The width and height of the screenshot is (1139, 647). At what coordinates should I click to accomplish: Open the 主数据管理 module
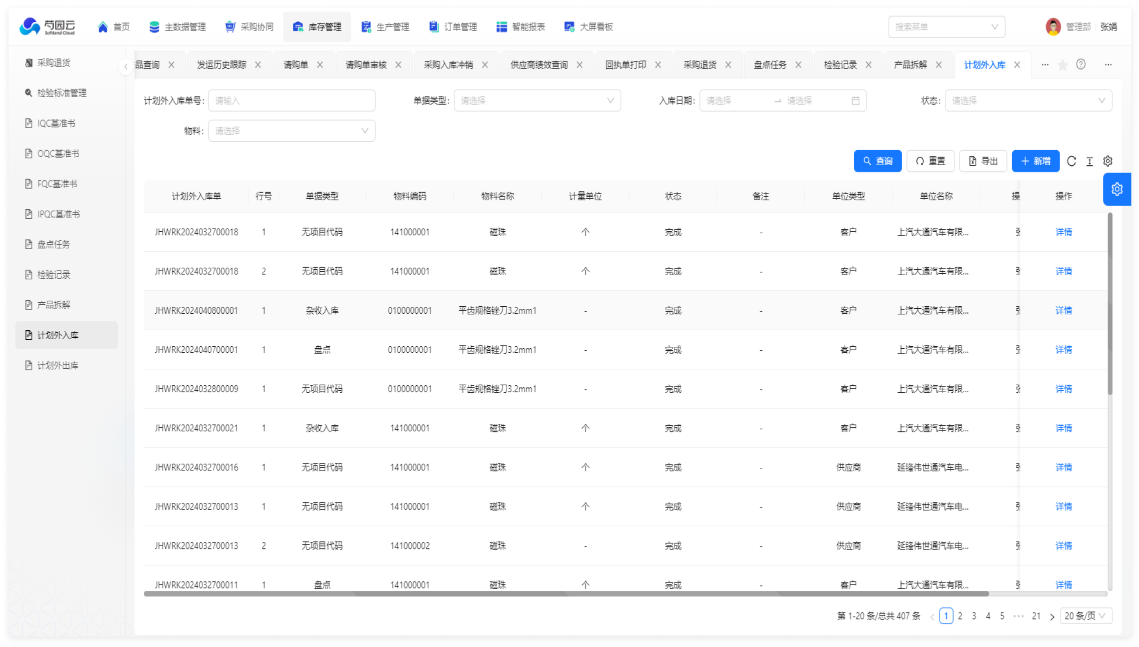point(177,27)
